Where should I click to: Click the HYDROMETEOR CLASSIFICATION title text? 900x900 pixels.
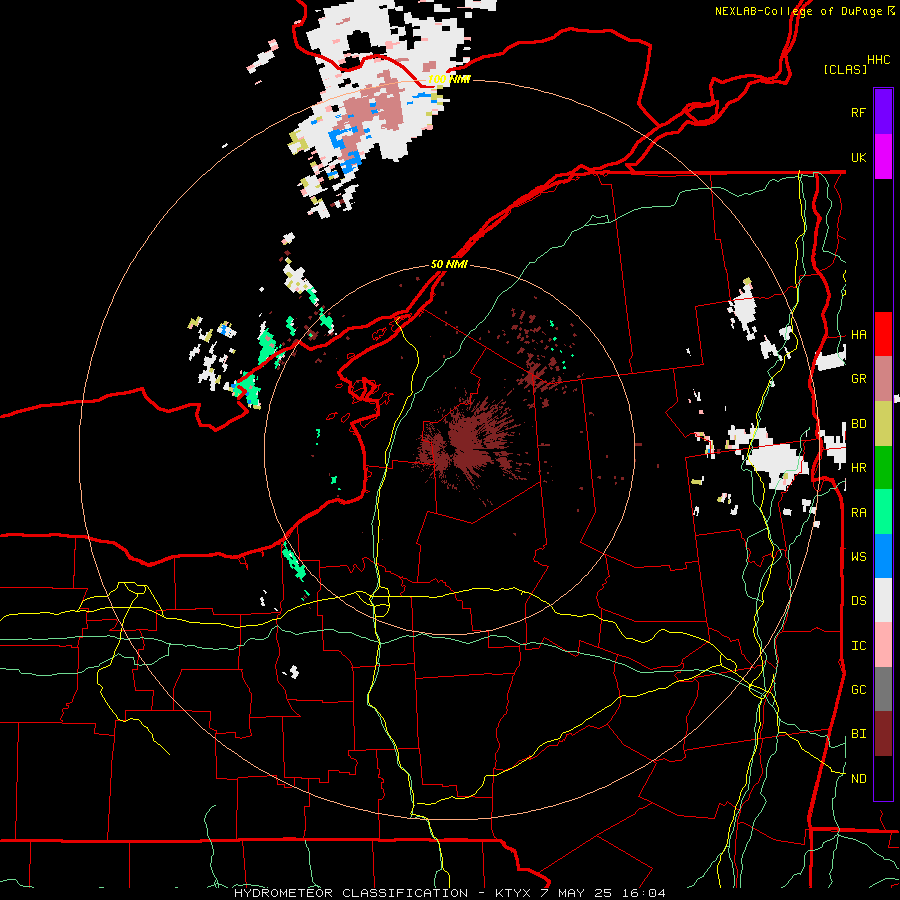[x=351, y=893]
